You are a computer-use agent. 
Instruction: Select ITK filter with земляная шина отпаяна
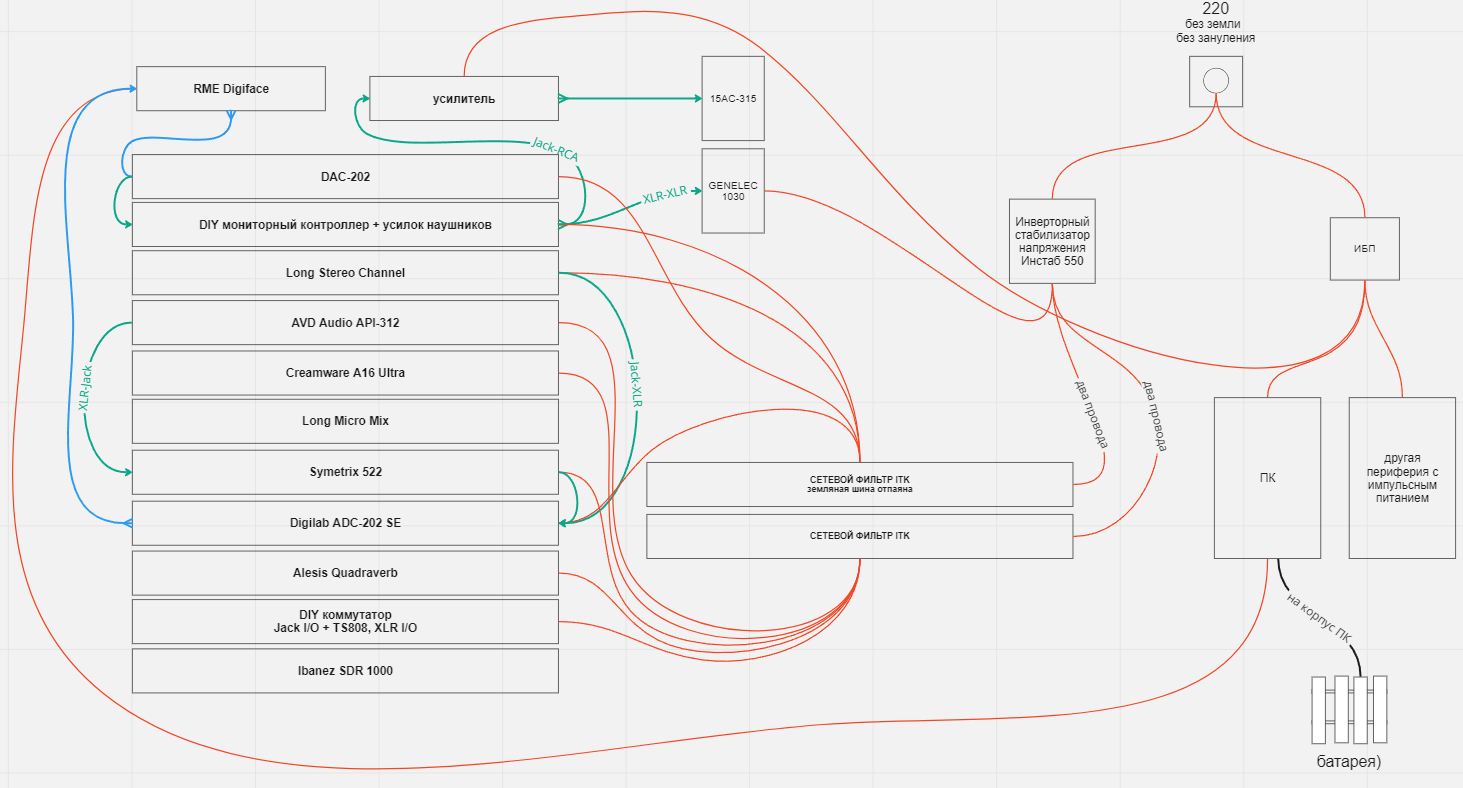[x=860, y=485]
